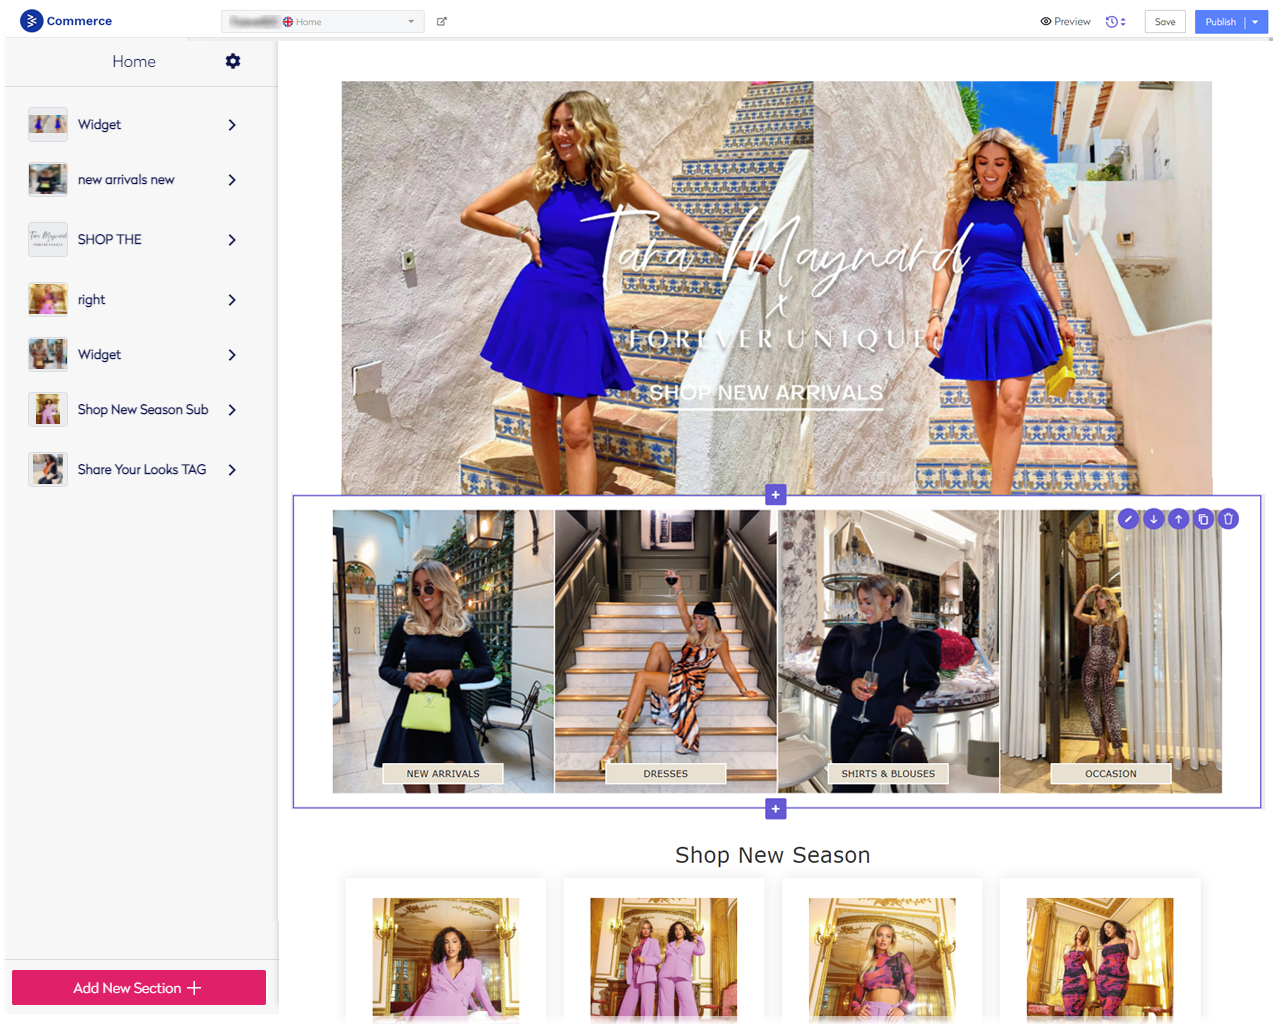Click OCCASION category label
1280x1024 pixels.
(x=1111, y=773)
